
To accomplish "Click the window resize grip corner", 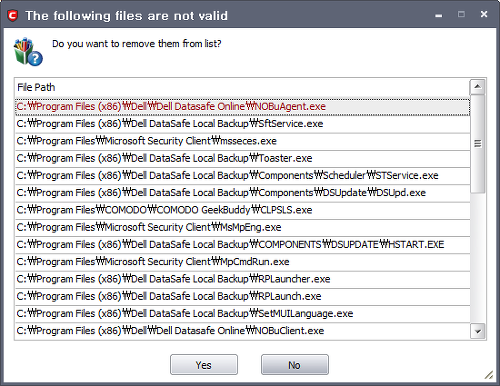I will click(x=489, y=375).
